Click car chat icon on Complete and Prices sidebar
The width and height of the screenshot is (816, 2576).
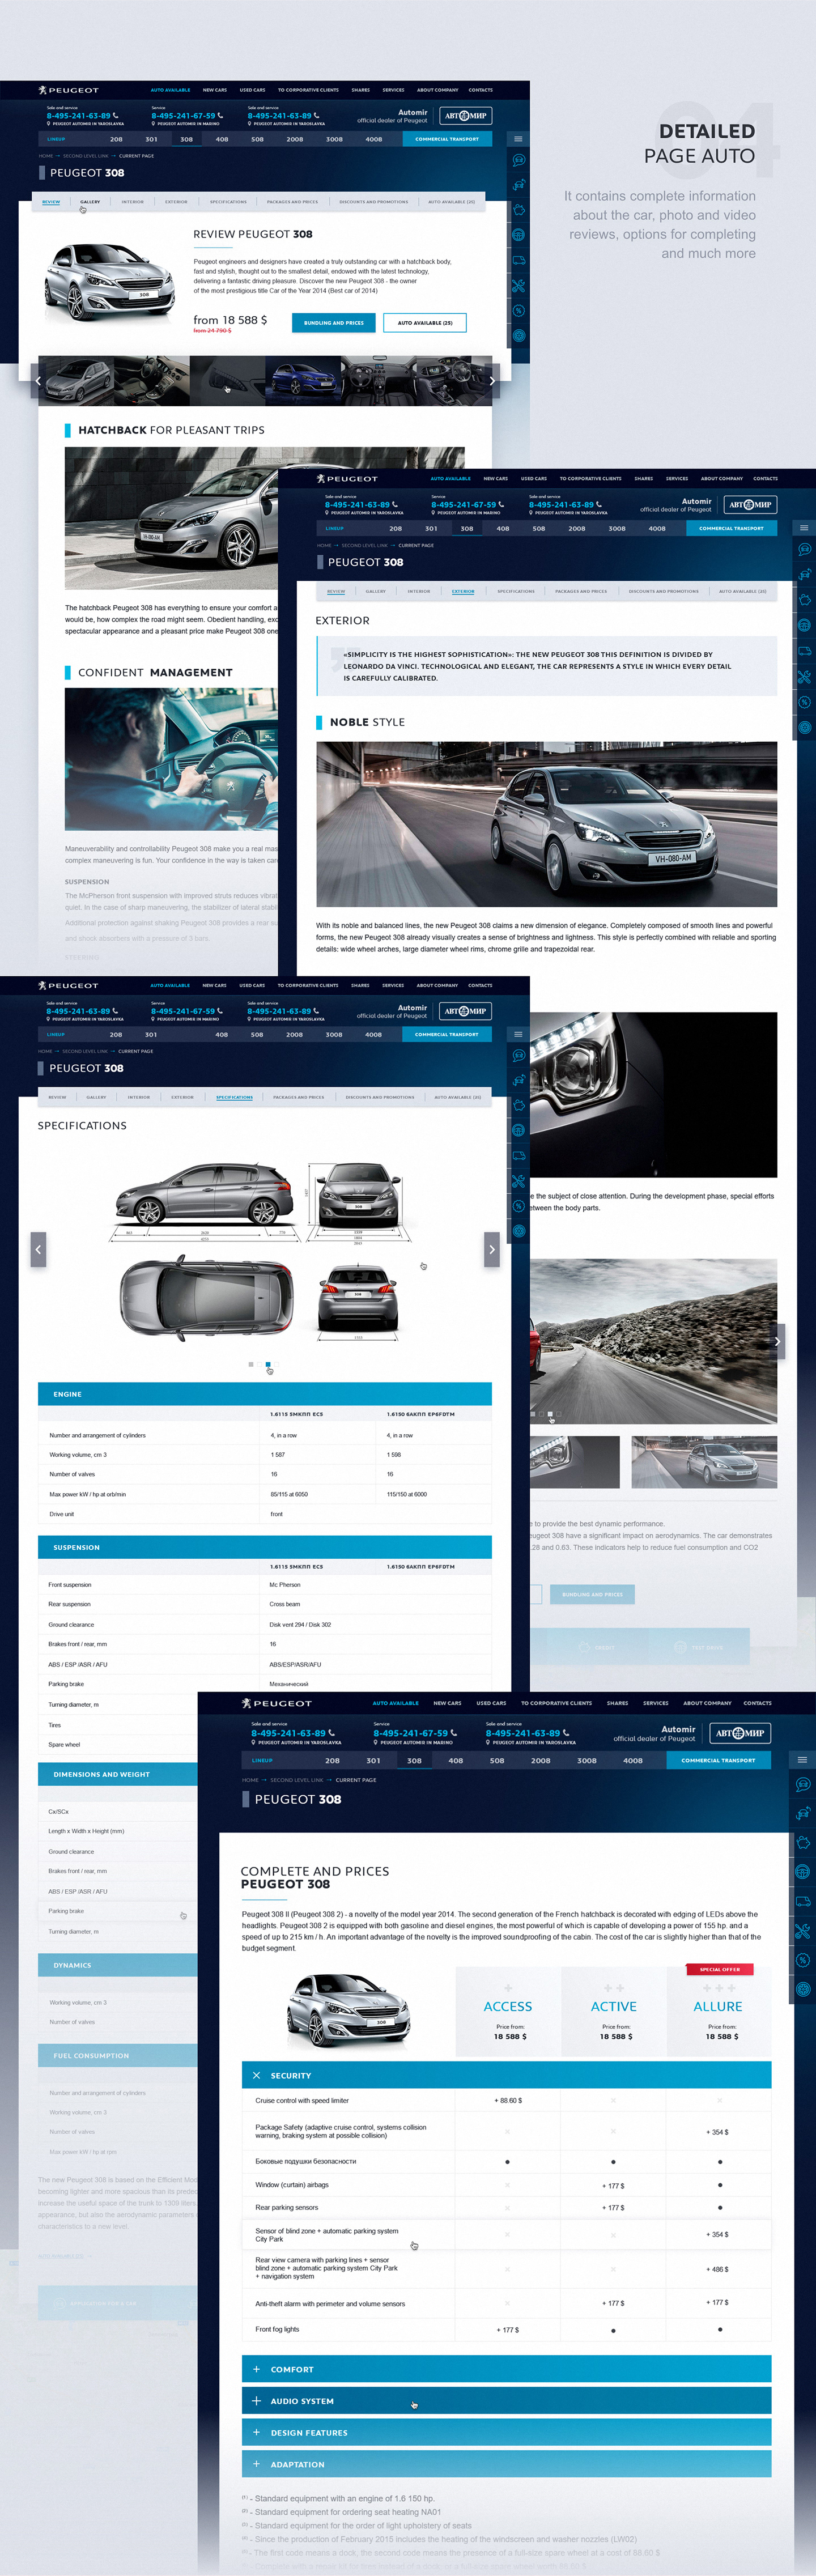802,1784
